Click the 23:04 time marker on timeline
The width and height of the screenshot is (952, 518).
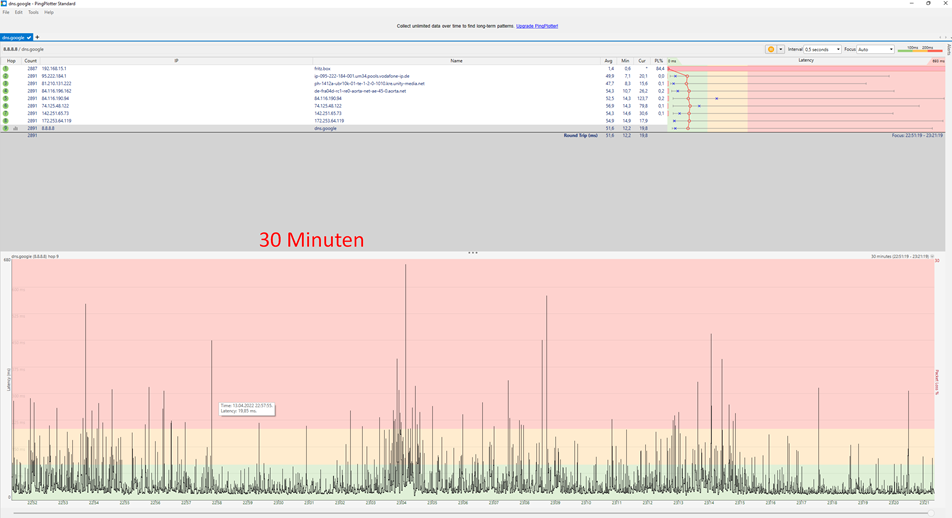coord(401,503)
